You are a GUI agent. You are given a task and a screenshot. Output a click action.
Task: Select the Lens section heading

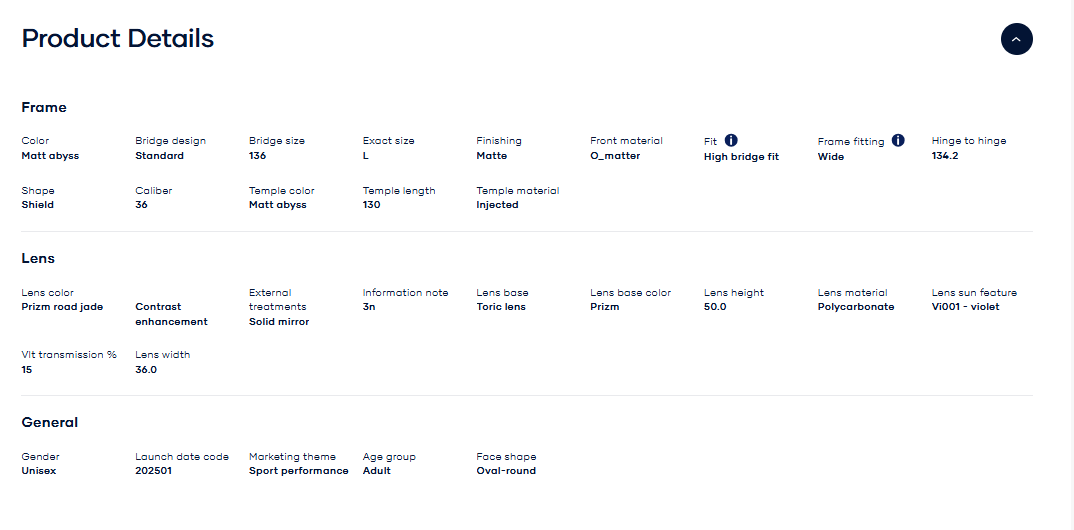click(x=38, y=258)
